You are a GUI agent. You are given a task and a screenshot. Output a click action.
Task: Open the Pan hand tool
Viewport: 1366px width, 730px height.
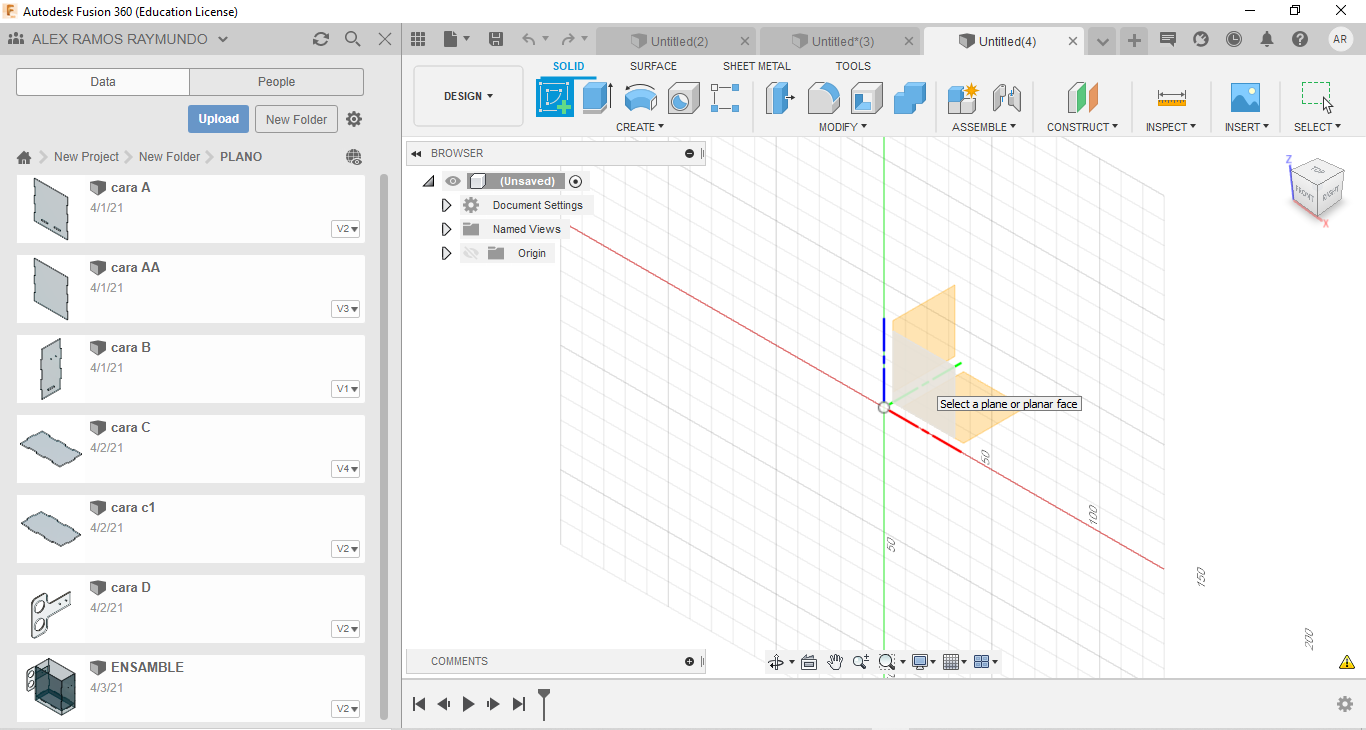(x=835, y=662)
